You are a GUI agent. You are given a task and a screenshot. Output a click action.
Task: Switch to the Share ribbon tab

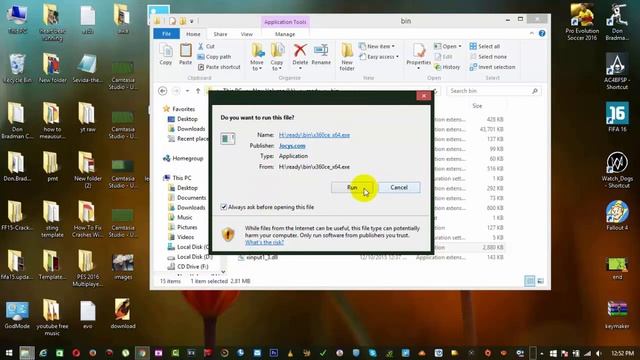pos(220,34)
